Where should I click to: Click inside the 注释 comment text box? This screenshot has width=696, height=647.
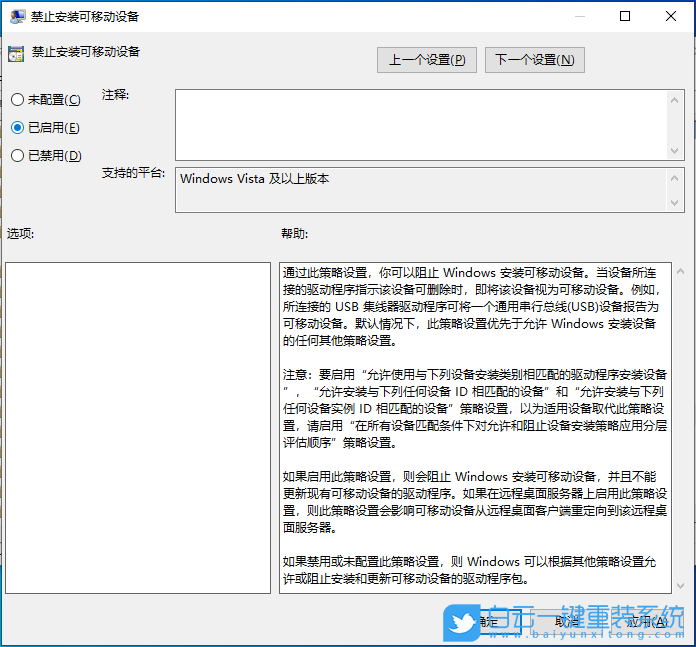[x=421, y=125]
